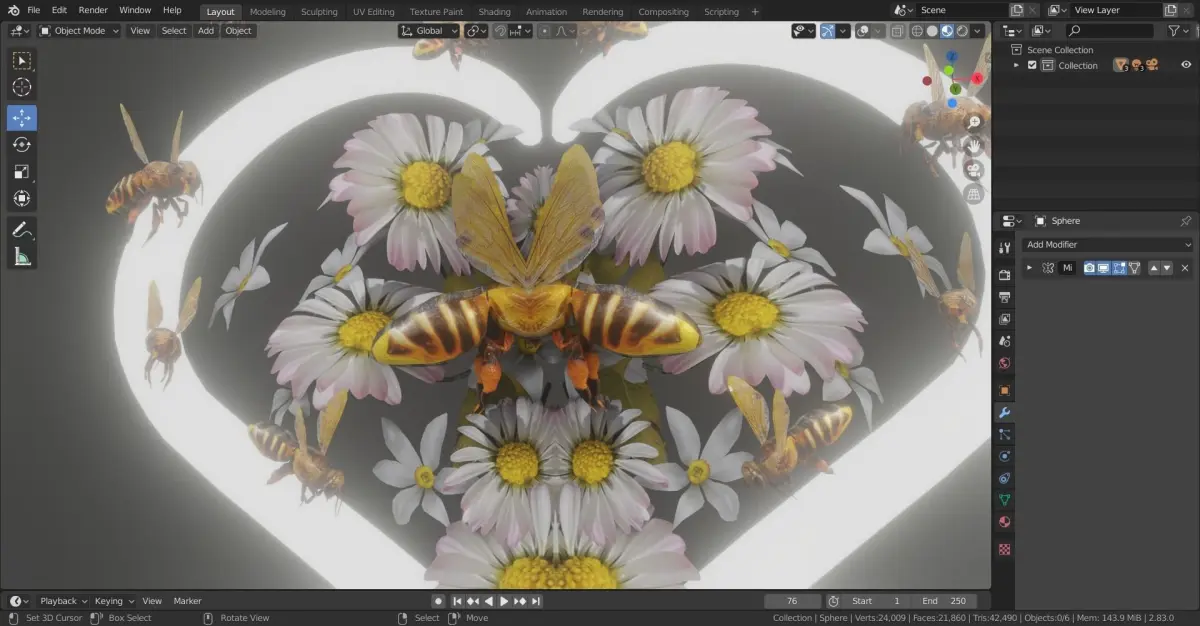Switch to the UV Editing workspace tab
This screenshot has height=626, width=1200.
pyautogui.click(x=374, y=12)
